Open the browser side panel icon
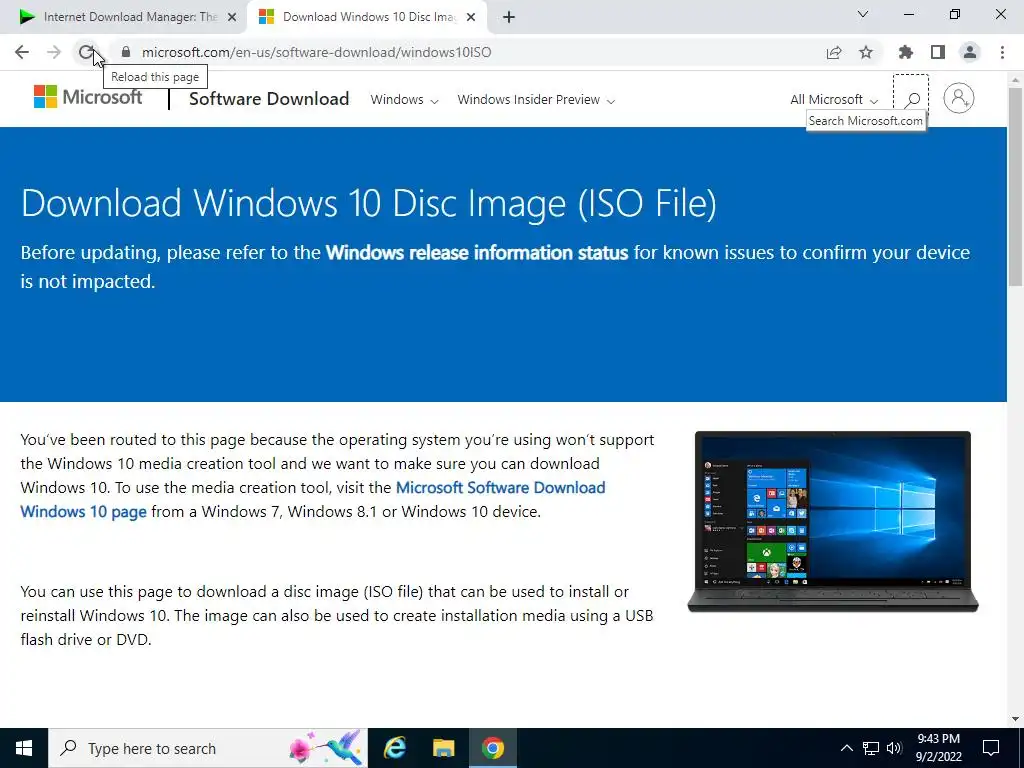Screen dimensions: 1024x768 (938, 52)
